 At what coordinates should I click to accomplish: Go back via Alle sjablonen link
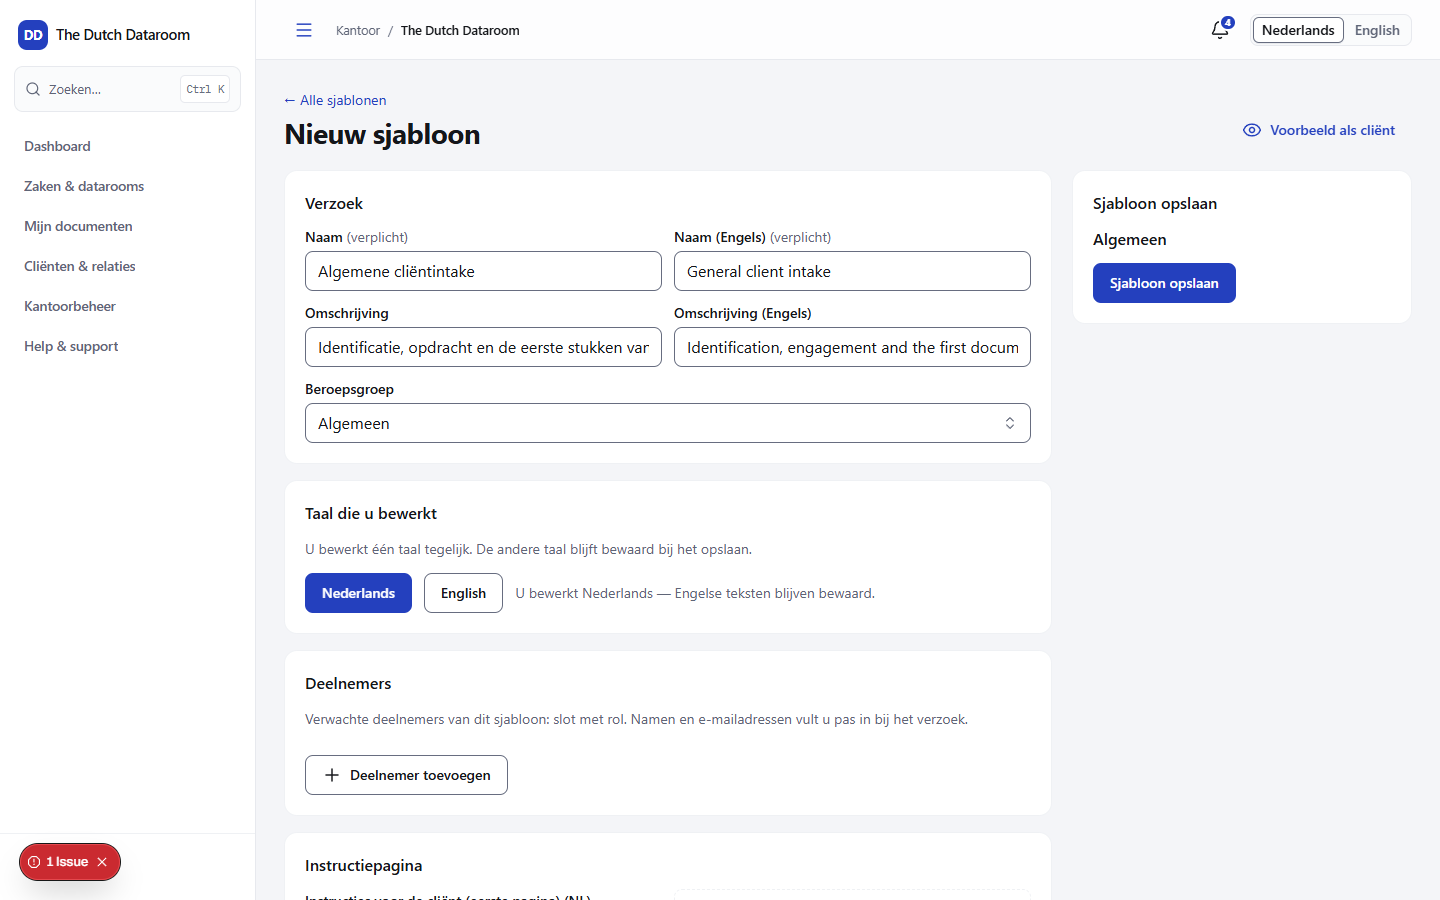335,100
